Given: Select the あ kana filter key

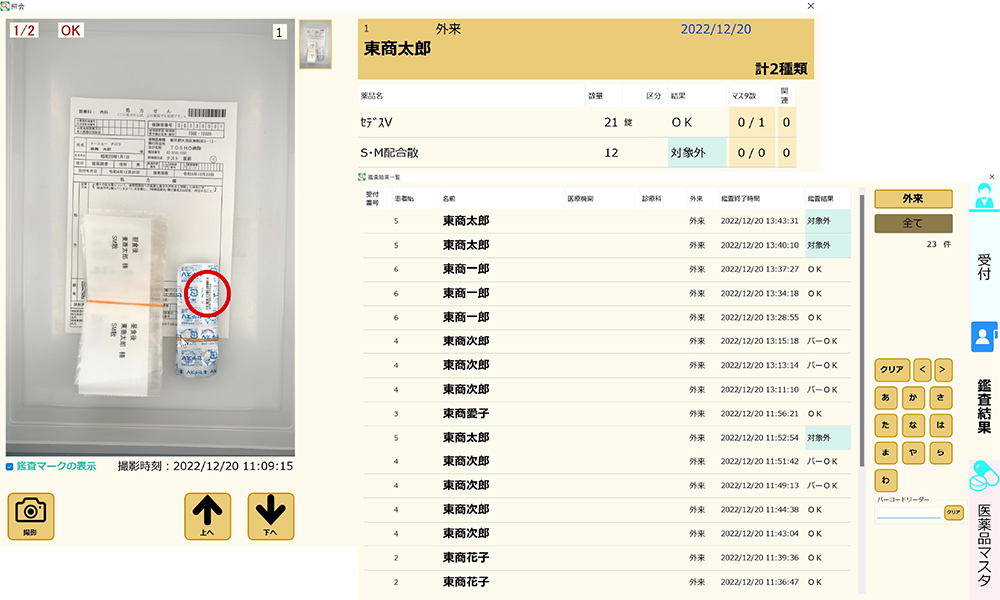Looking at the screenshot, I should coord(886,398).
